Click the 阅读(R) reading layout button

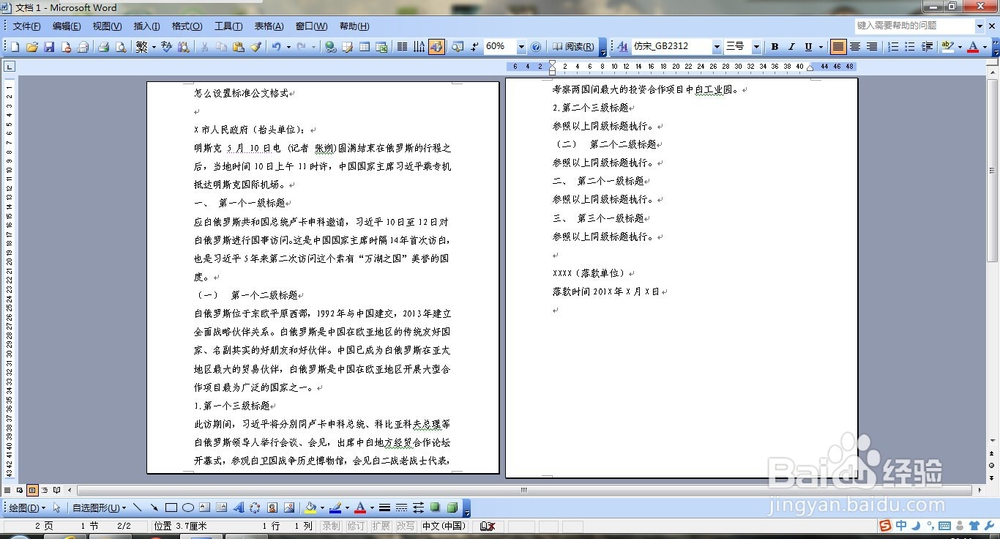[573, 47]
